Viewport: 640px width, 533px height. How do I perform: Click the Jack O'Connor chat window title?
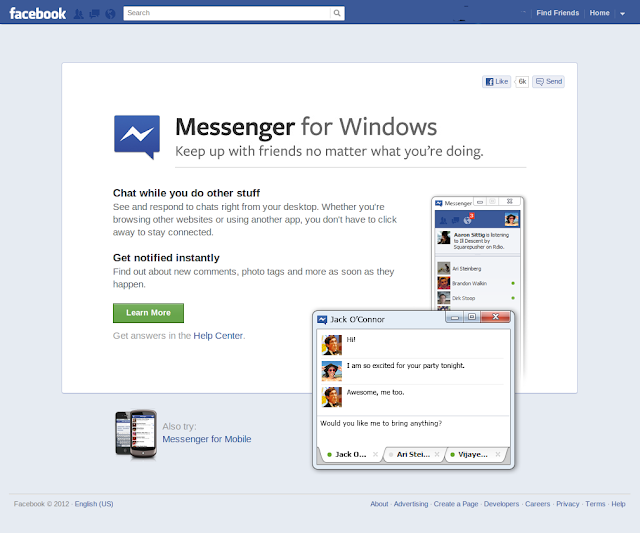[x=358, y=320]
